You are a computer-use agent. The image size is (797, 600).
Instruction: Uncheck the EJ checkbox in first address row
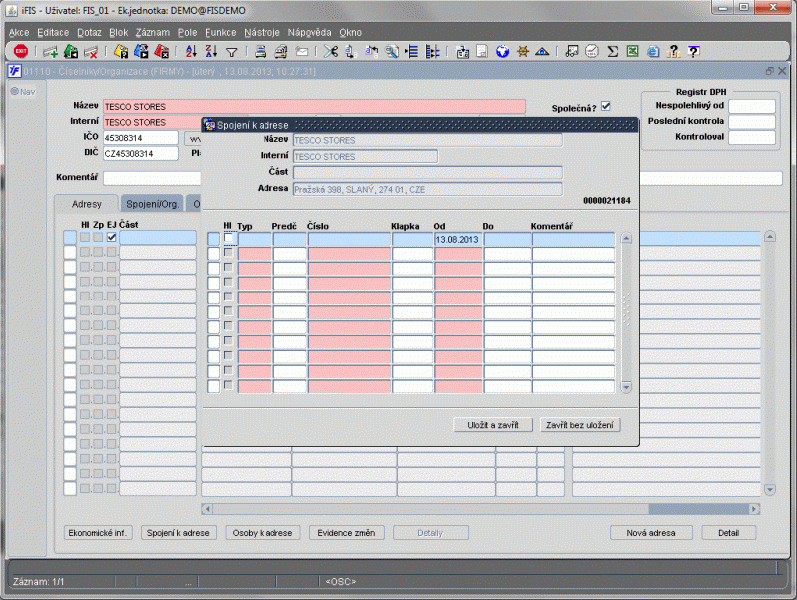click(112, 238)
